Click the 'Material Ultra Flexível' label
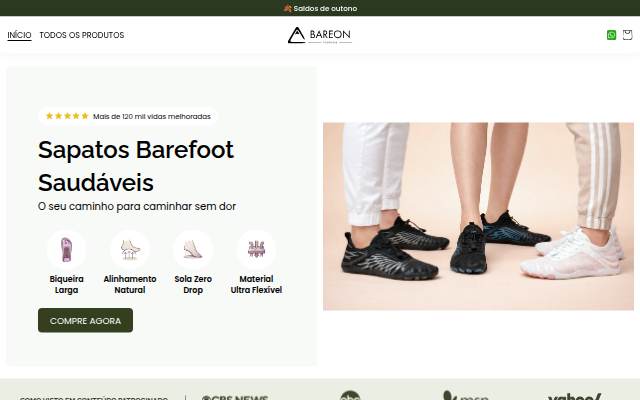The height and width of the screenshot is (400, 640). pyautogui.click(x=256, y=284)
